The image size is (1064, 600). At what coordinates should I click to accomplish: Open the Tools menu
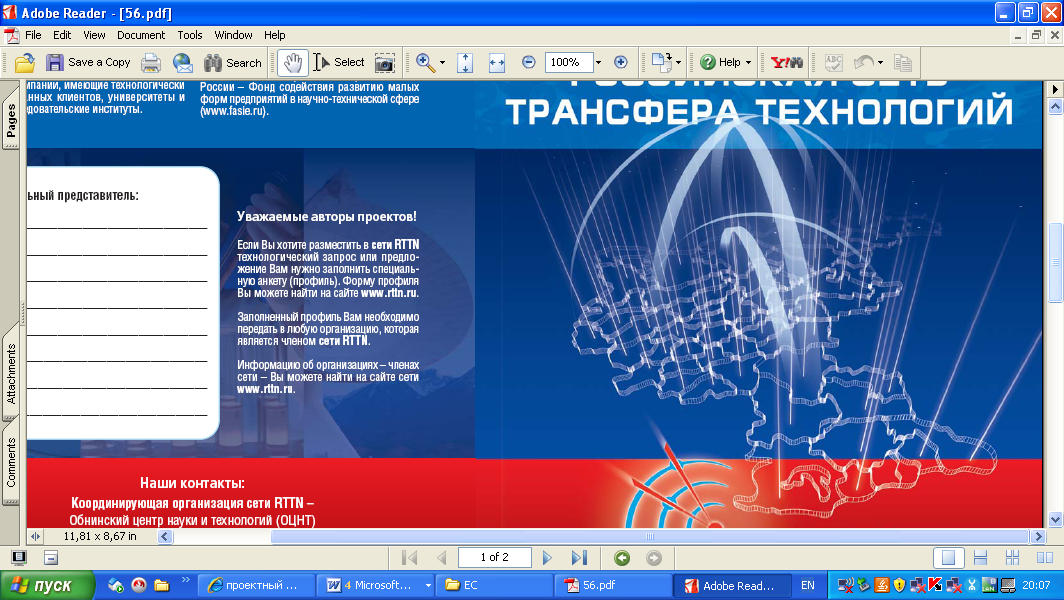pos(190,35)
